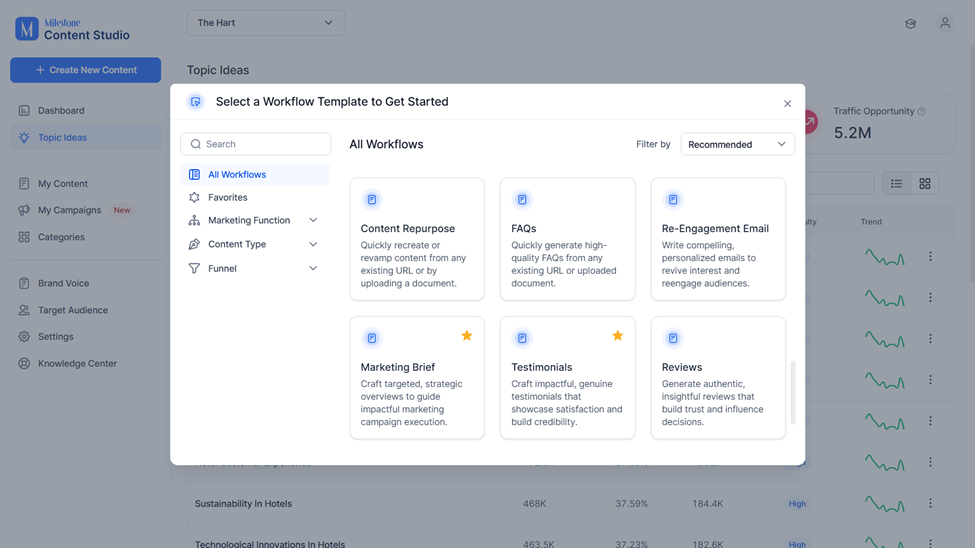975x548 pixels.
Task: Click the Content Type pen icon
Action: click(x=194, y=244)
